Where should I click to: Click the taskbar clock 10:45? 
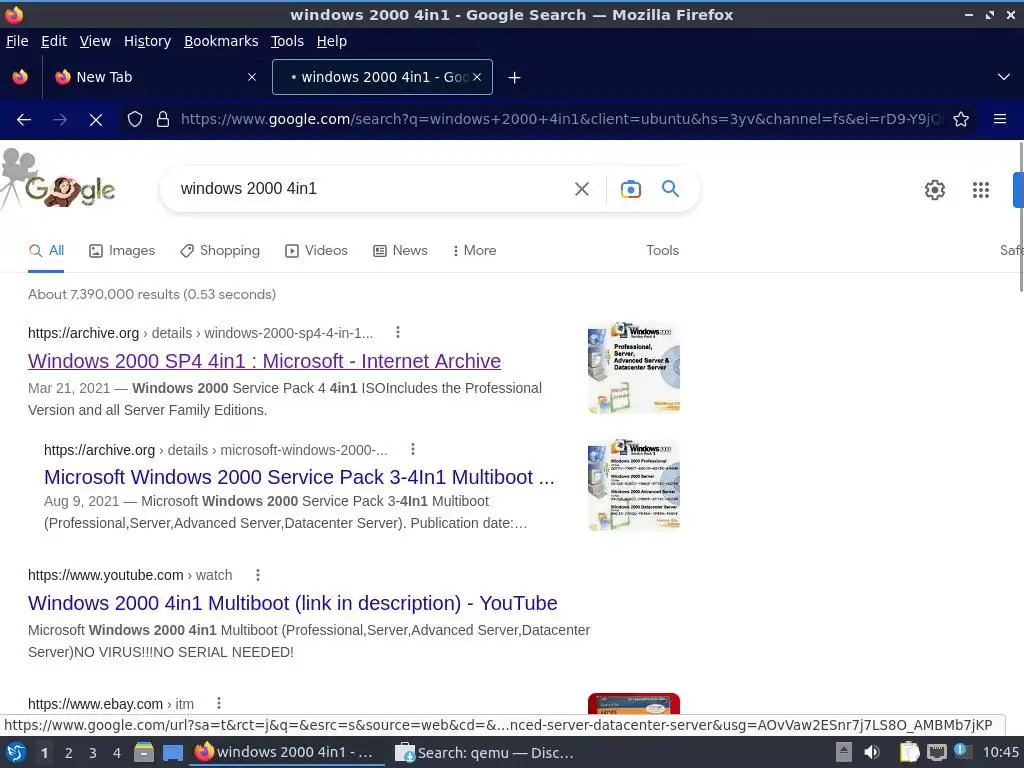point(1000,752)
